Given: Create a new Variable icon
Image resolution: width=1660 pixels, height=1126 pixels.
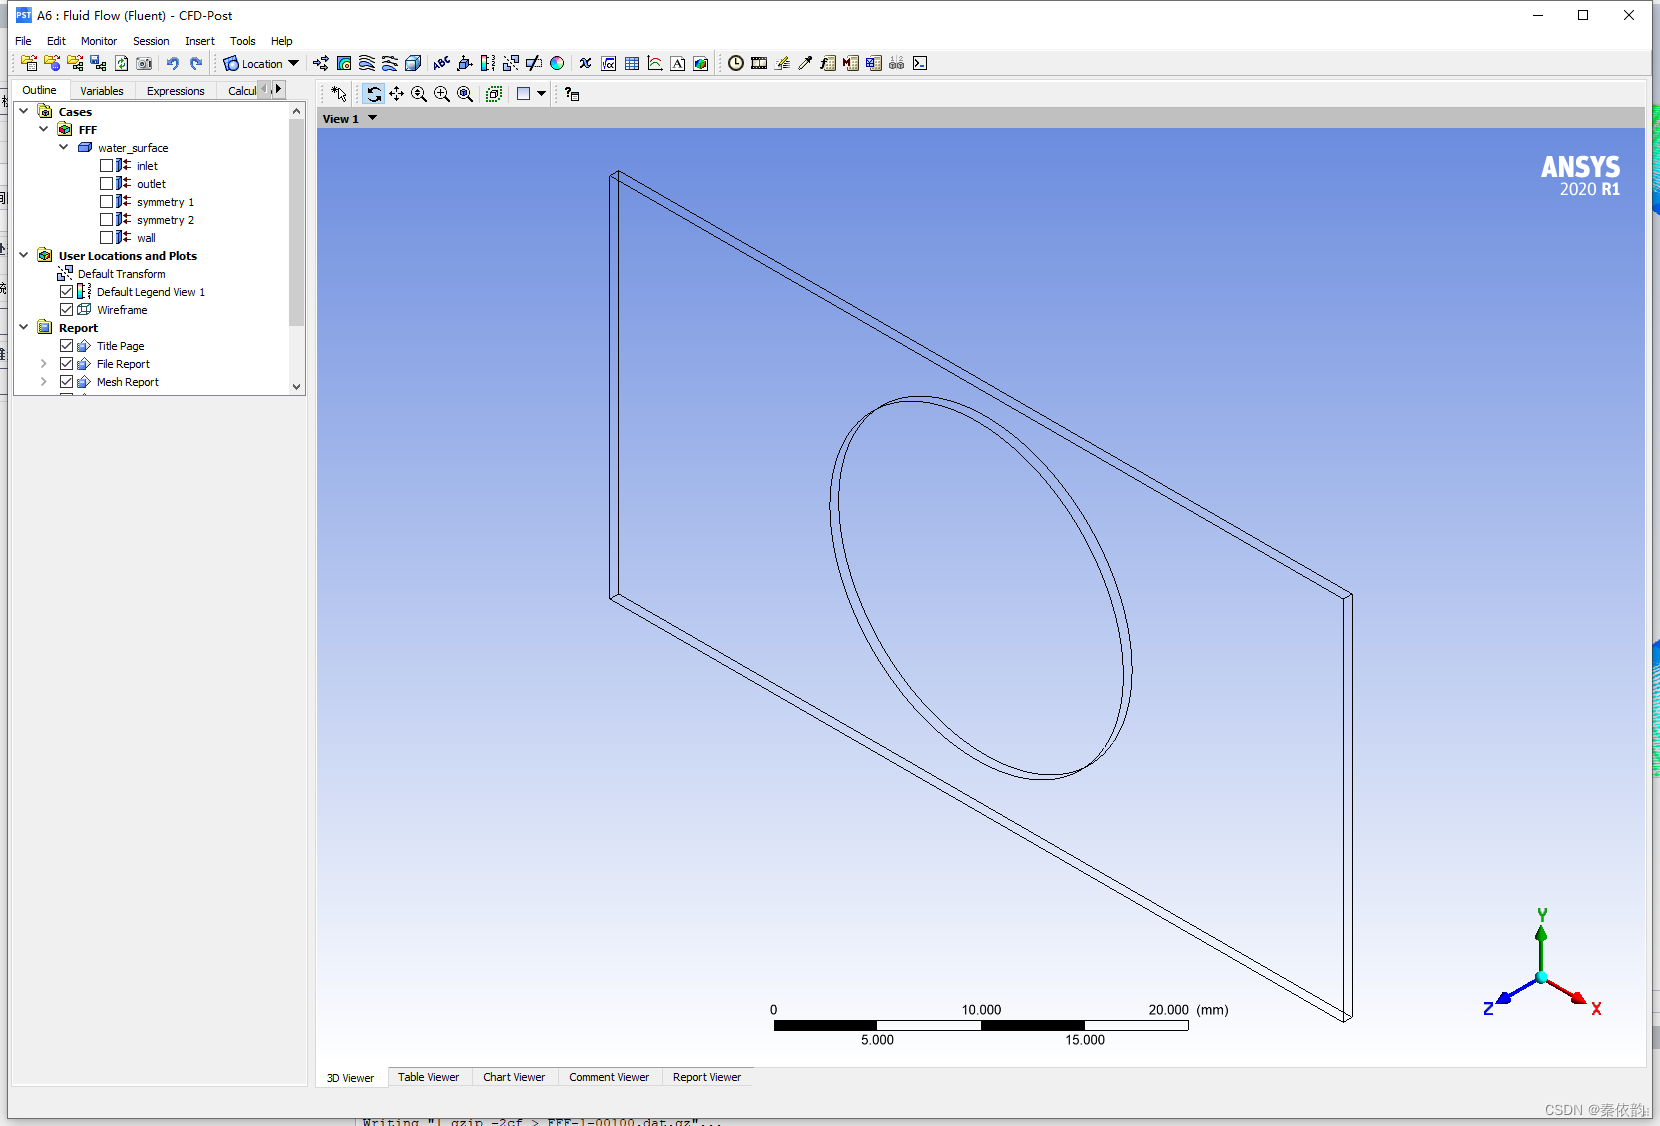Looking at the screenshot, I should (x=585, y=63).
